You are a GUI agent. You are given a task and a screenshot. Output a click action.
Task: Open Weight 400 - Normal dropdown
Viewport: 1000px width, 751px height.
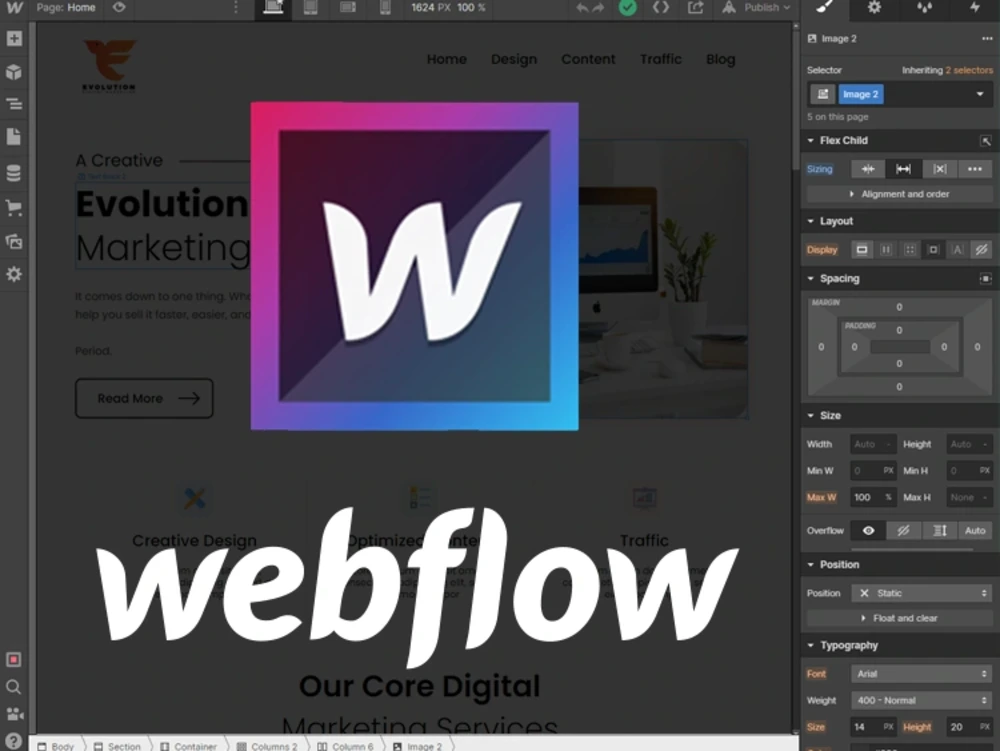point(922,701)
